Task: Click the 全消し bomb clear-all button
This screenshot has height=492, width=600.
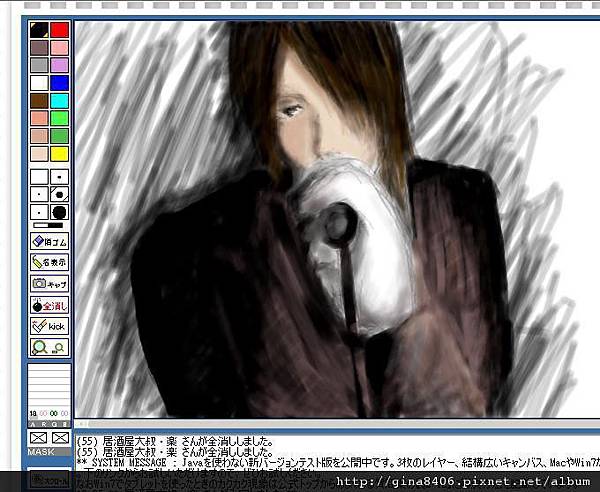Action: (x=49, y=305)
